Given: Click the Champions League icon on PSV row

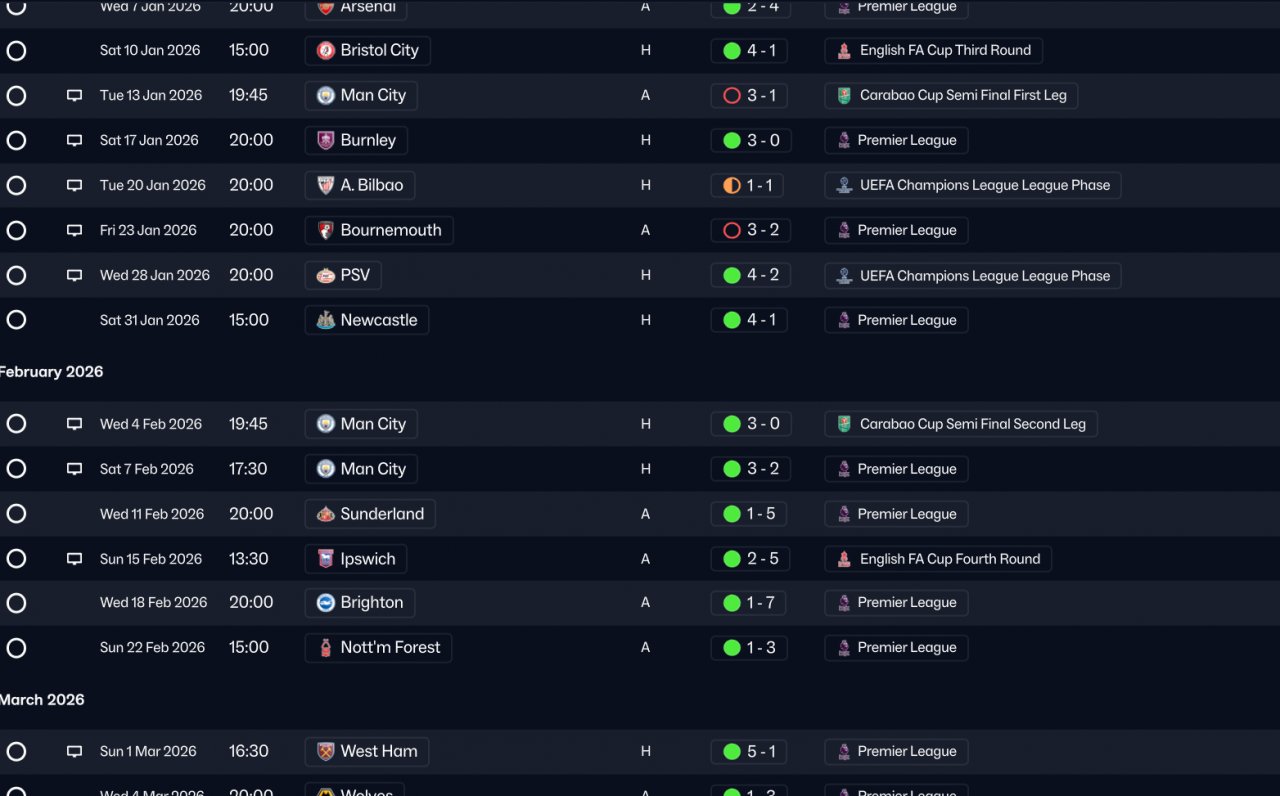Looking at the screenshot, I should pyautogui.click(x=844, y=276).
